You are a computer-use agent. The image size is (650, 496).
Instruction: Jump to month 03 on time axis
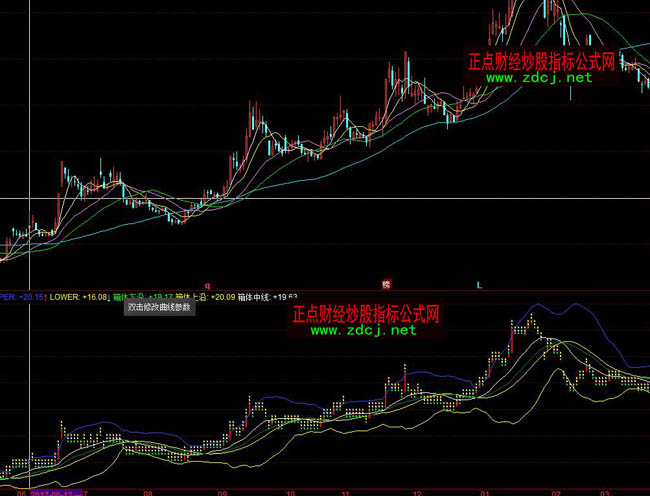(604, 492)
